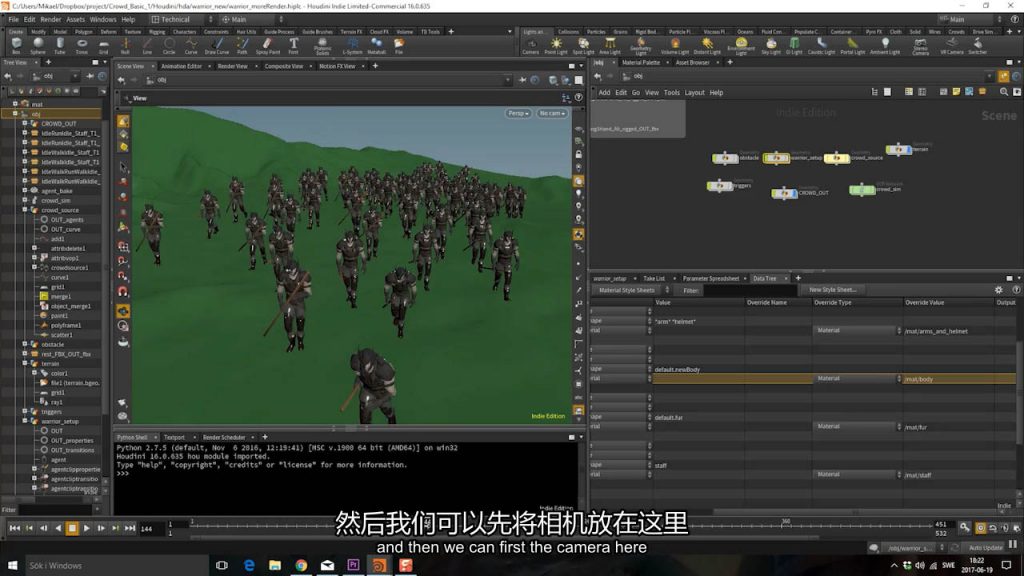Image resolution: width=1024 pixels, height=576 pixels.
Task: Select the crowd_source node in network
Action: (x=836, y=158)
